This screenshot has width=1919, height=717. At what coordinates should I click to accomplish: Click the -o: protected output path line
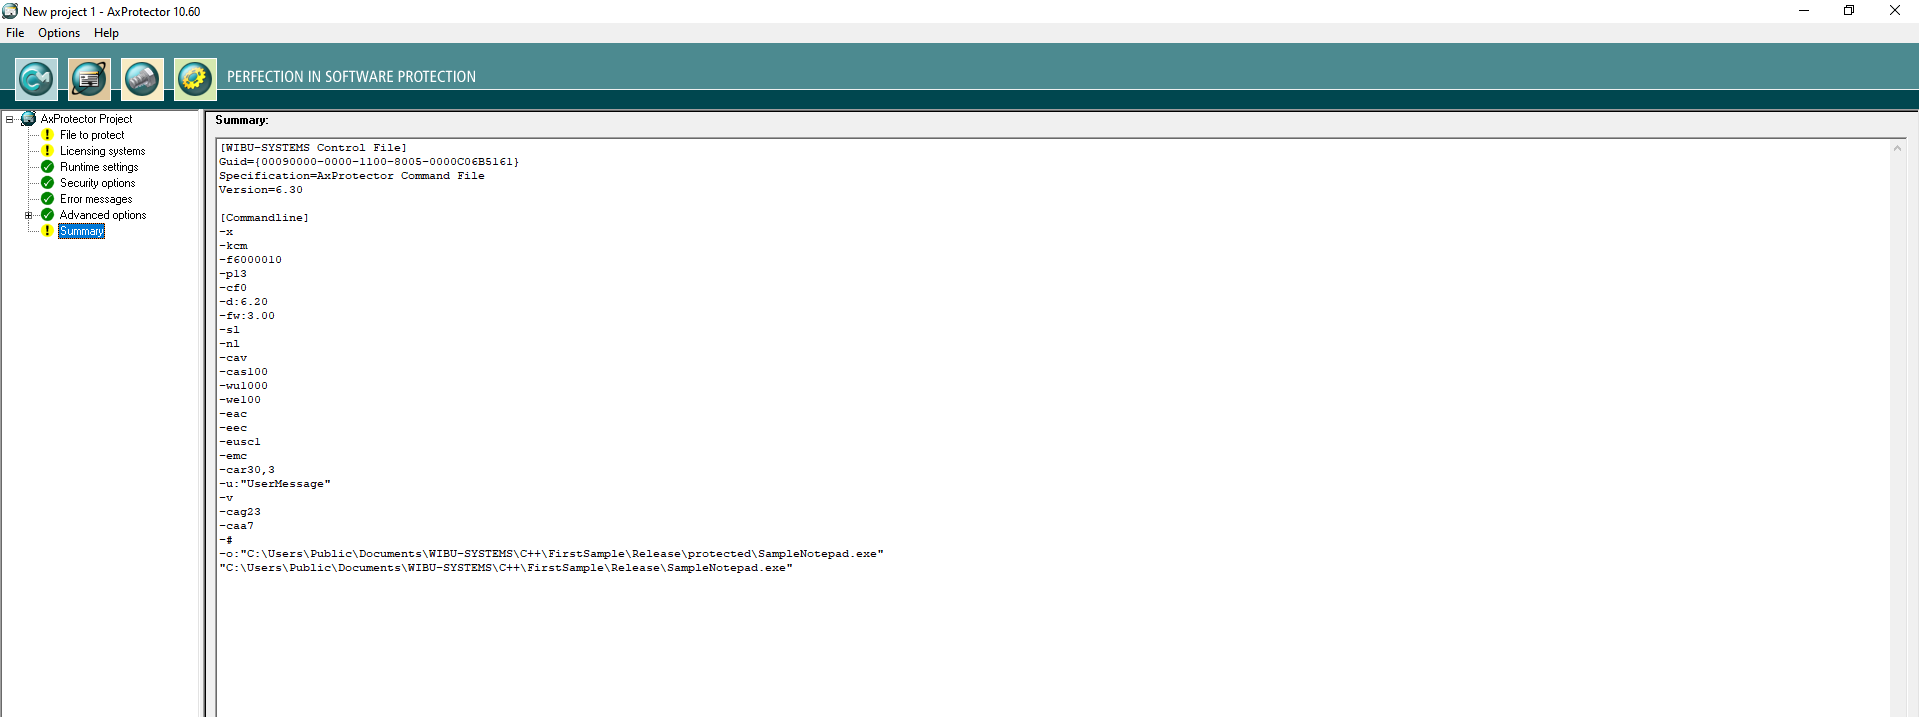pyautogui.click(x=551, y=554)
